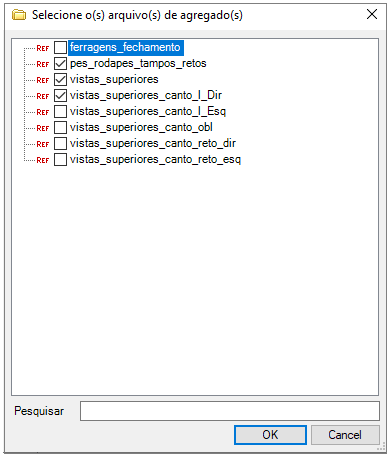Uncheck the vistas_superiores_canto_l_Dir checkbox
Image resolution: width=390 pixels, height=454 pixels.
click(60, 96)
